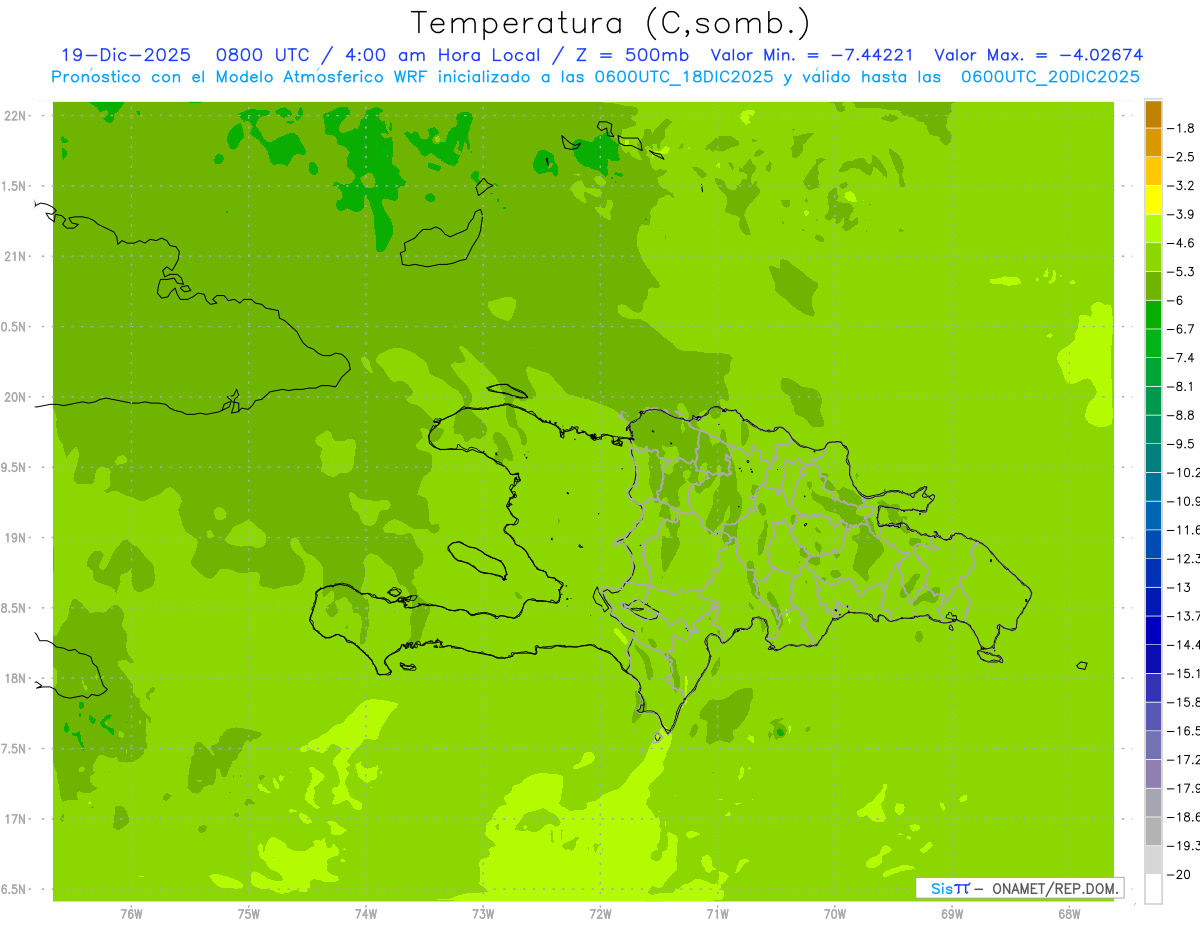Click the '75W' longitude label
Screen dimensions: 1200x927
click(249, 913)
